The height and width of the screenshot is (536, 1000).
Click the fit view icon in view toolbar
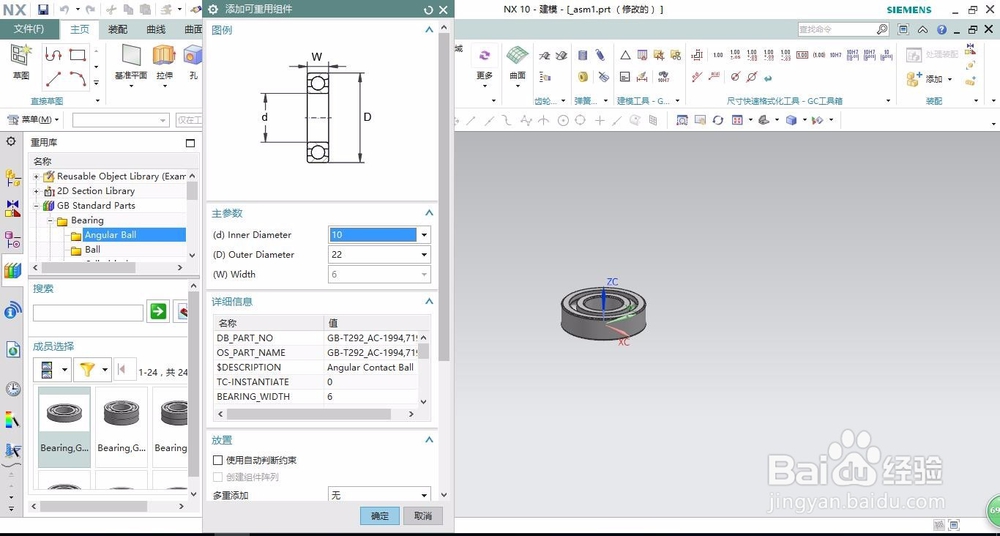682,120
